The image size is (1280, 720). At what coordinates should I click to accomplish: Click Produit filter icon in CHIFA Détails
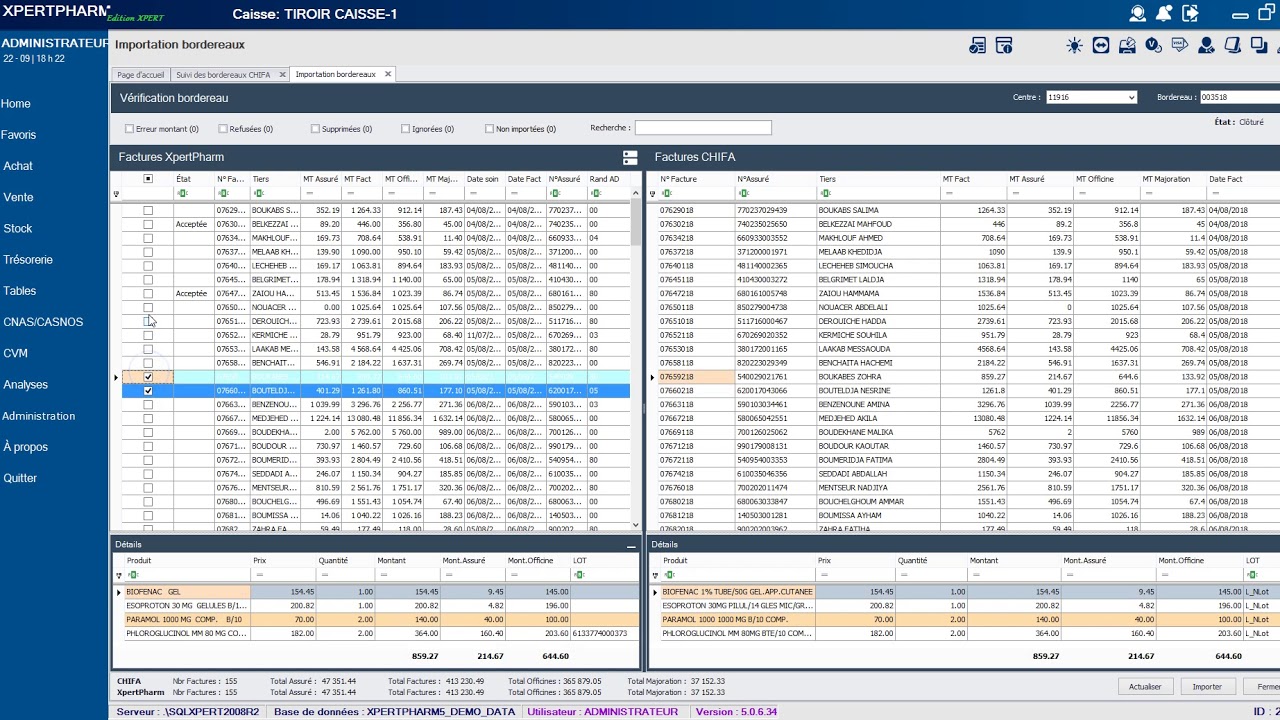(x=669, y=575)
